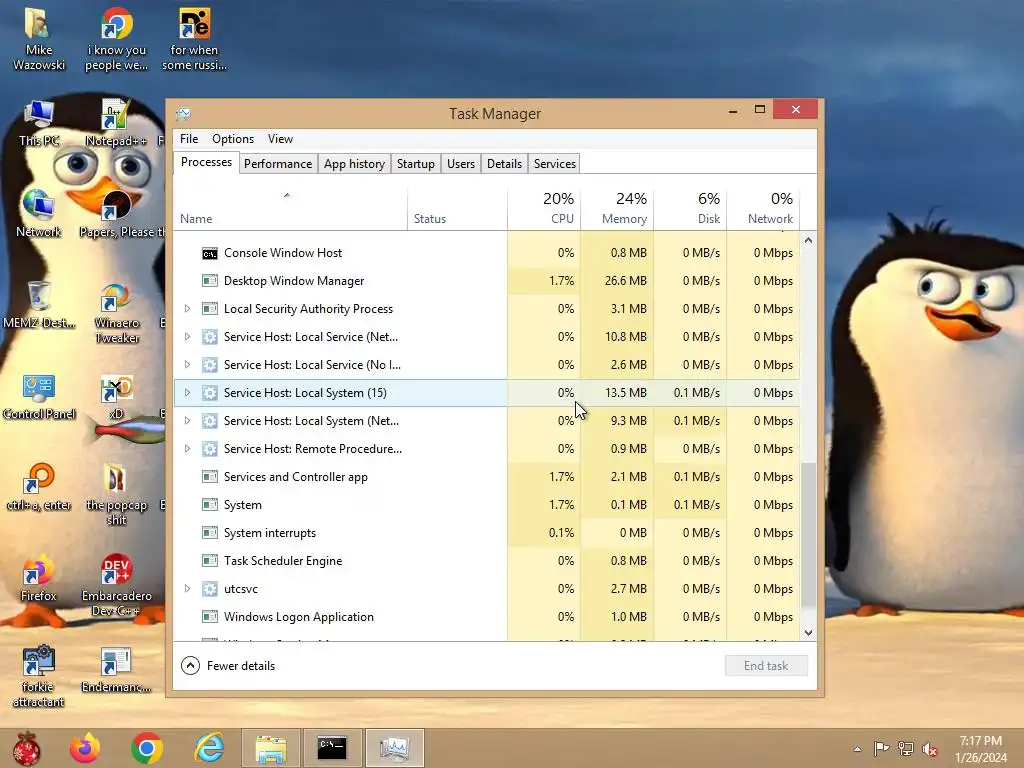Image resolution: width=1024 pixels, height=768 pixels.
Task: Expand Service Host: Remote Procedure... row
Action: 187,449
